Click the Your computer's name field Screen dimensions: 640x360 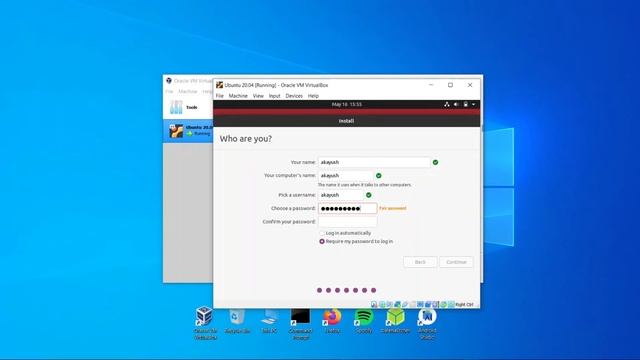(345, 176)
